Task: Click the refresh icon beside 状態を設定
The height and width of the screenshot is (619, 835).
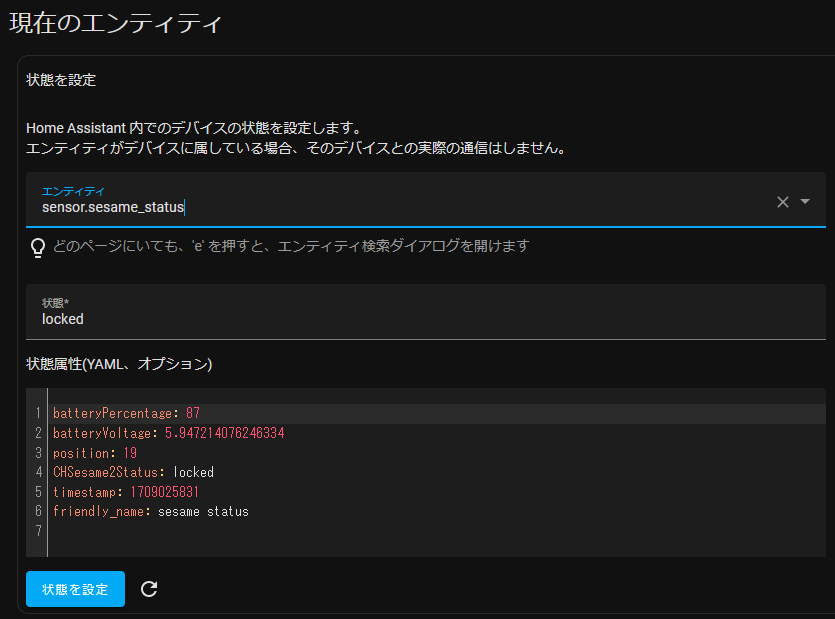Action: [x=149, y=589]
